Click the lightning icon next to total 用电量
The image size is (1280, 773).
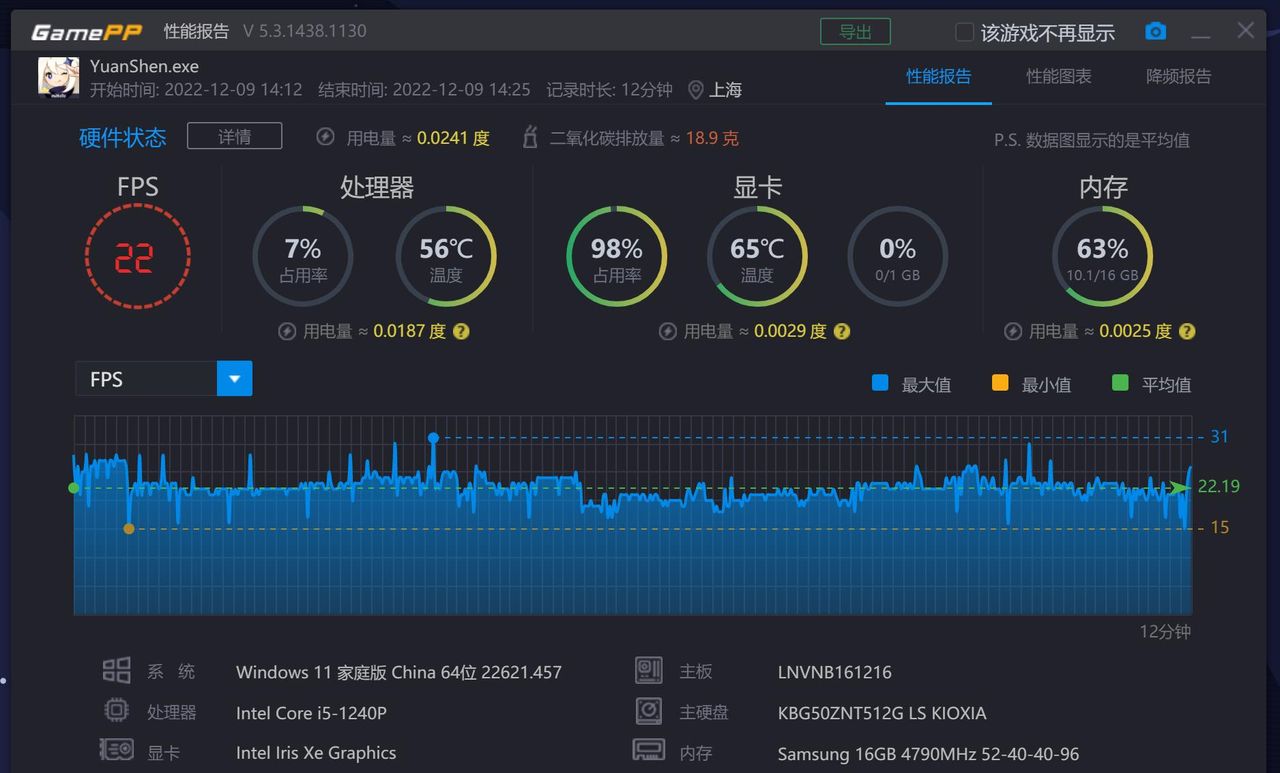tap(325, 137)
